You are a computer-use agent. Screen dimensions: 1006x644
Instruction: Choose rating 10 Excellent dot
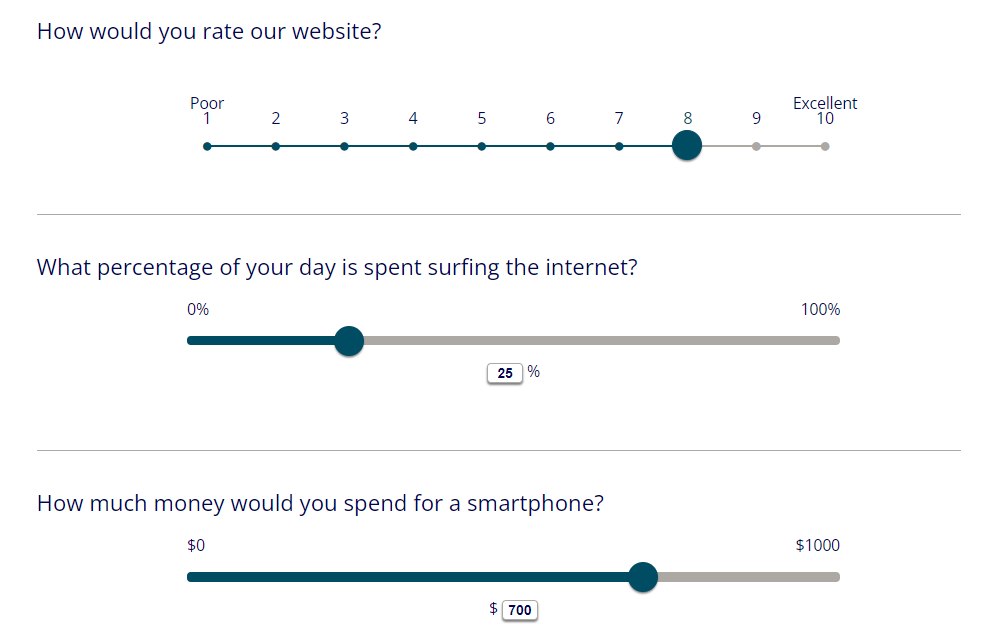825,146
